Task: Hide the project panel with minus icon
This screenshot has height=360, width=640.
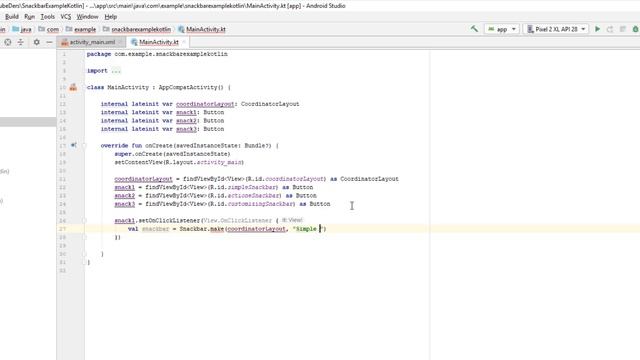Action: click(x=49, y=42)
